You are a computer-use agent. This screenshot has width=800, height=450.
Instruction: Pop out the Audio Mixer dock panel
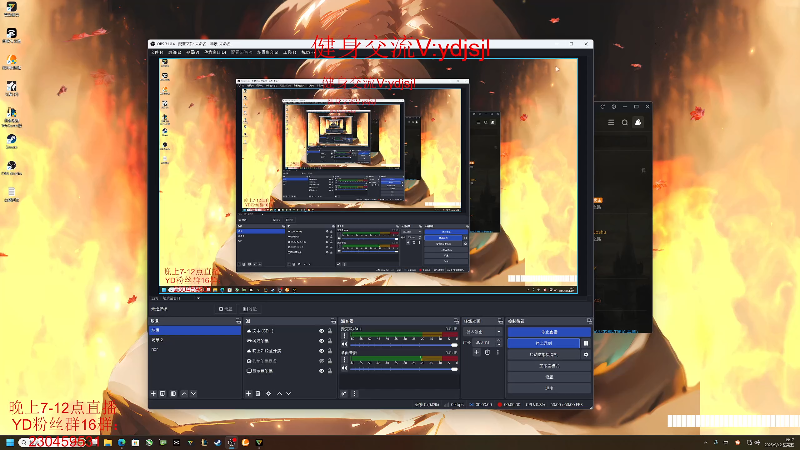tap(456, 321)
